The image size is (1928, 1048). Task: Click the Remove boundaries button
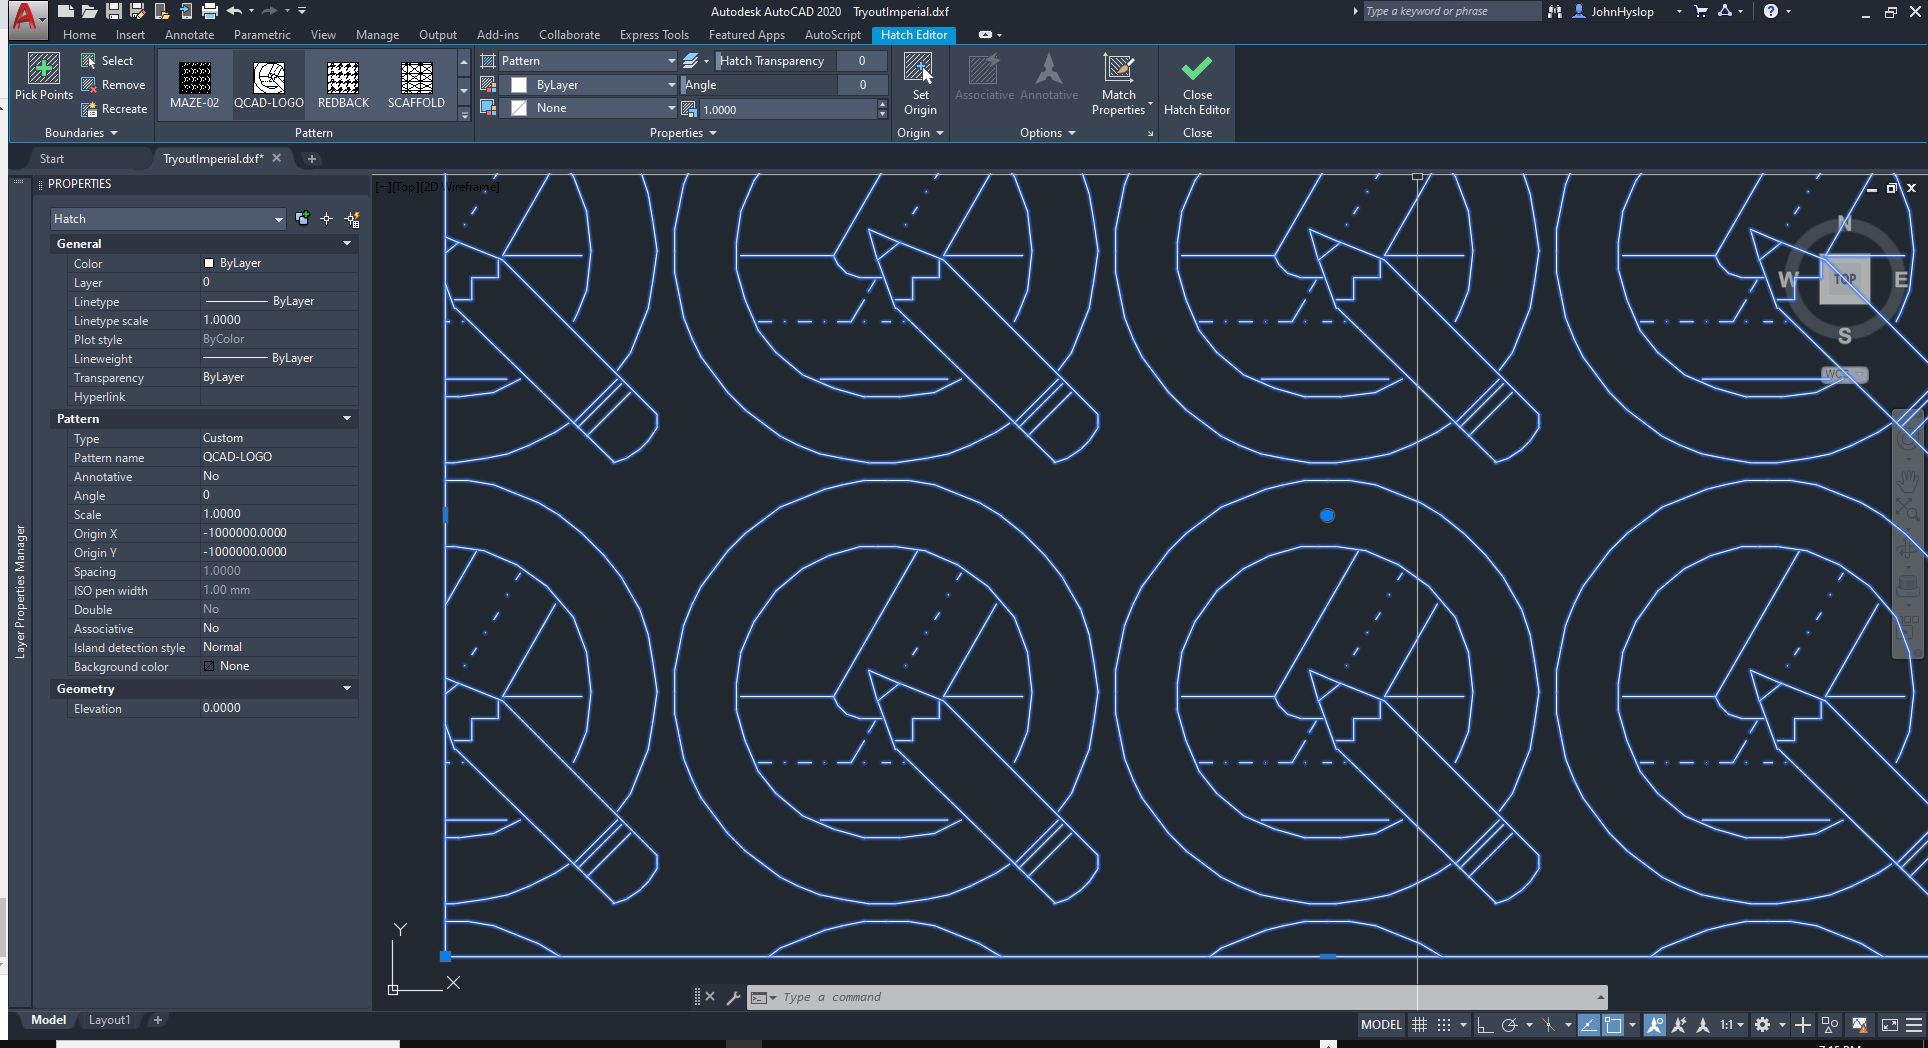coord(113,85)
